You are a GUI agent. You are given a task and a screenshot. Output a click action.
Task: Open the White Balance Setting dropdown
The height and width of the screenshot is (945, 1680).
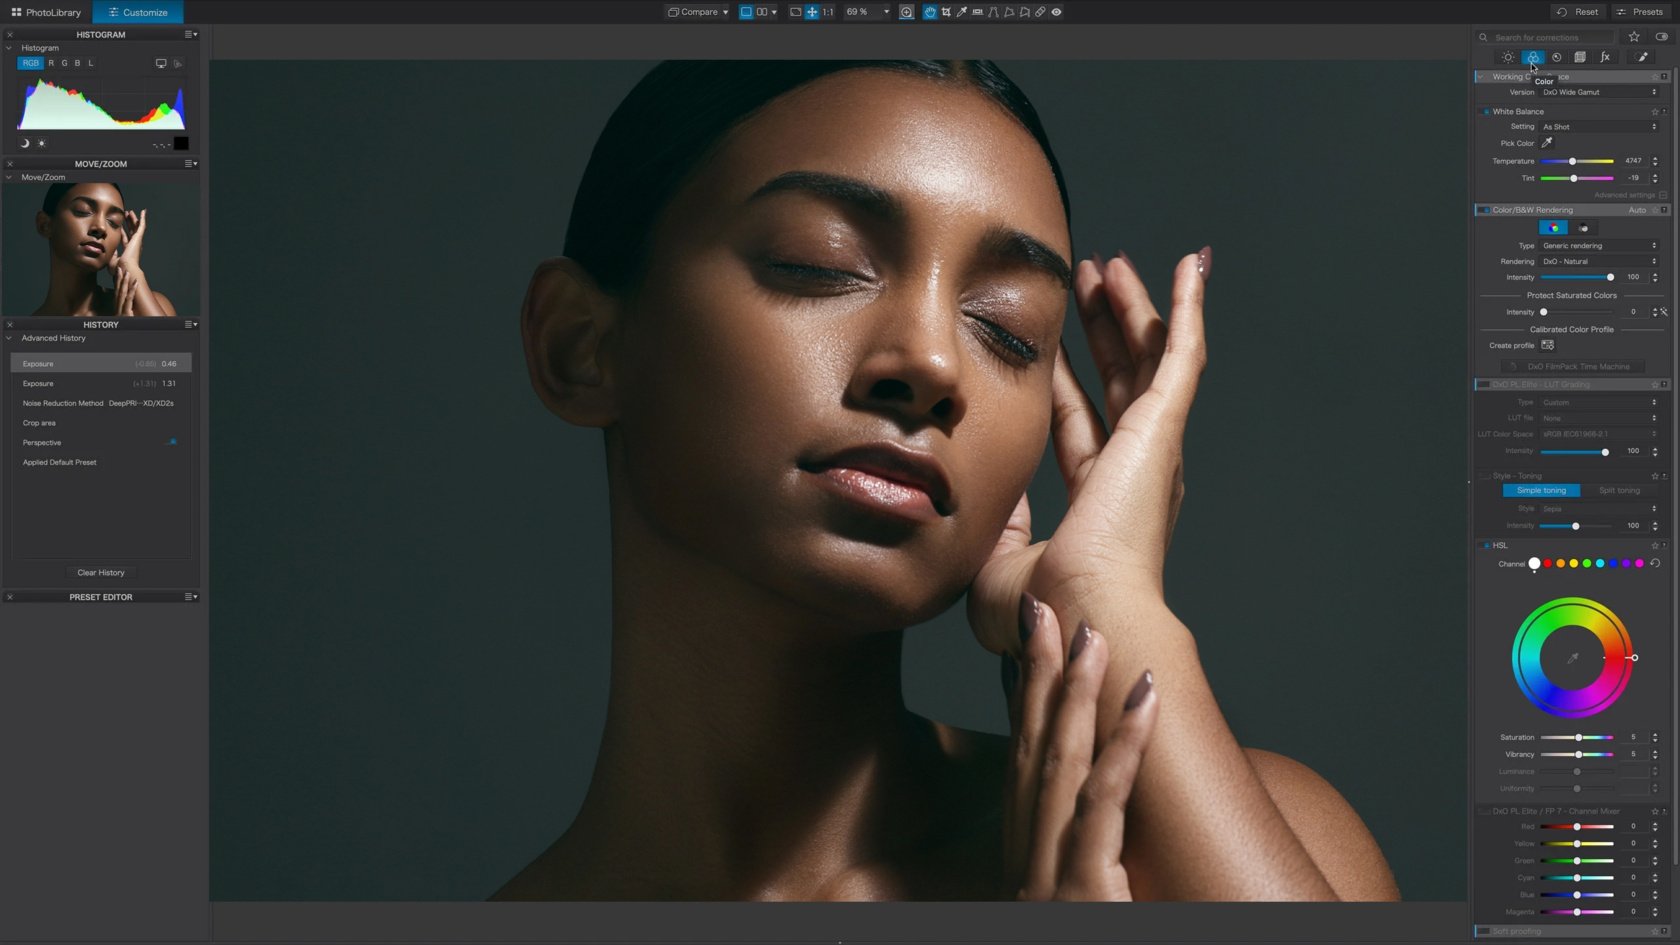click(x=1598, y=127)
